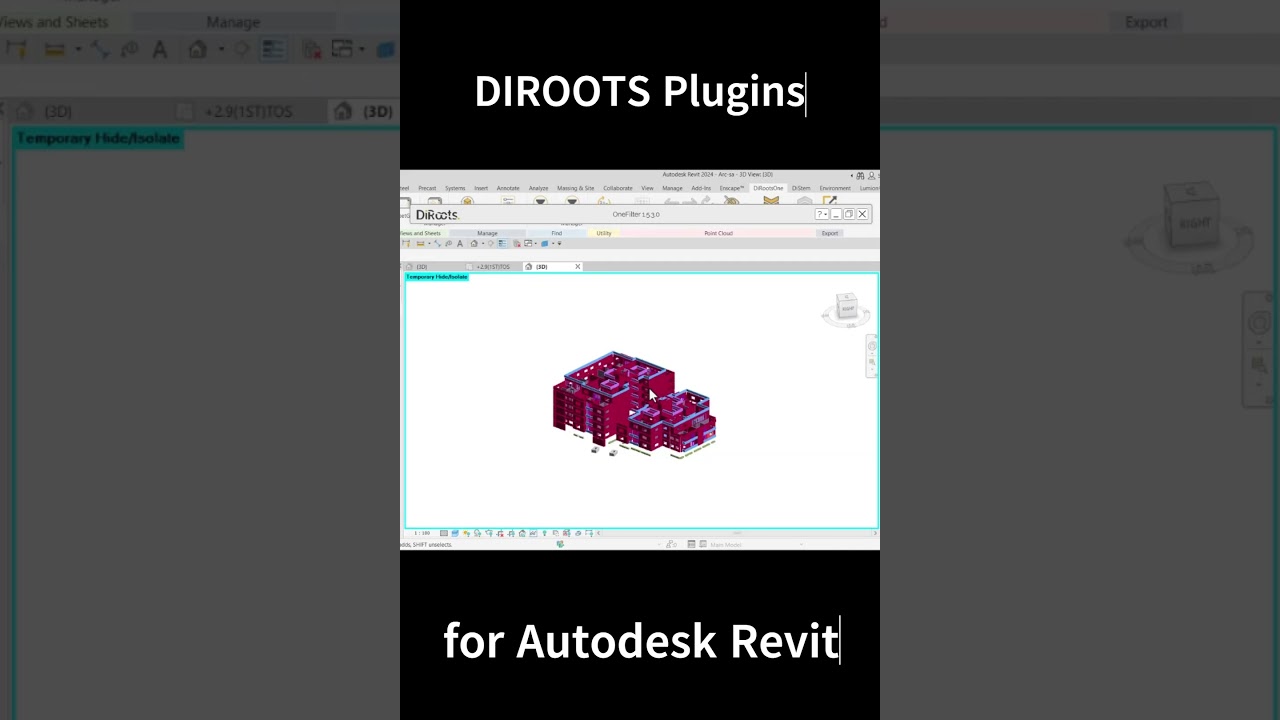
Task: Open the Manage ribbon tab
Action: (x=672, y=188)
